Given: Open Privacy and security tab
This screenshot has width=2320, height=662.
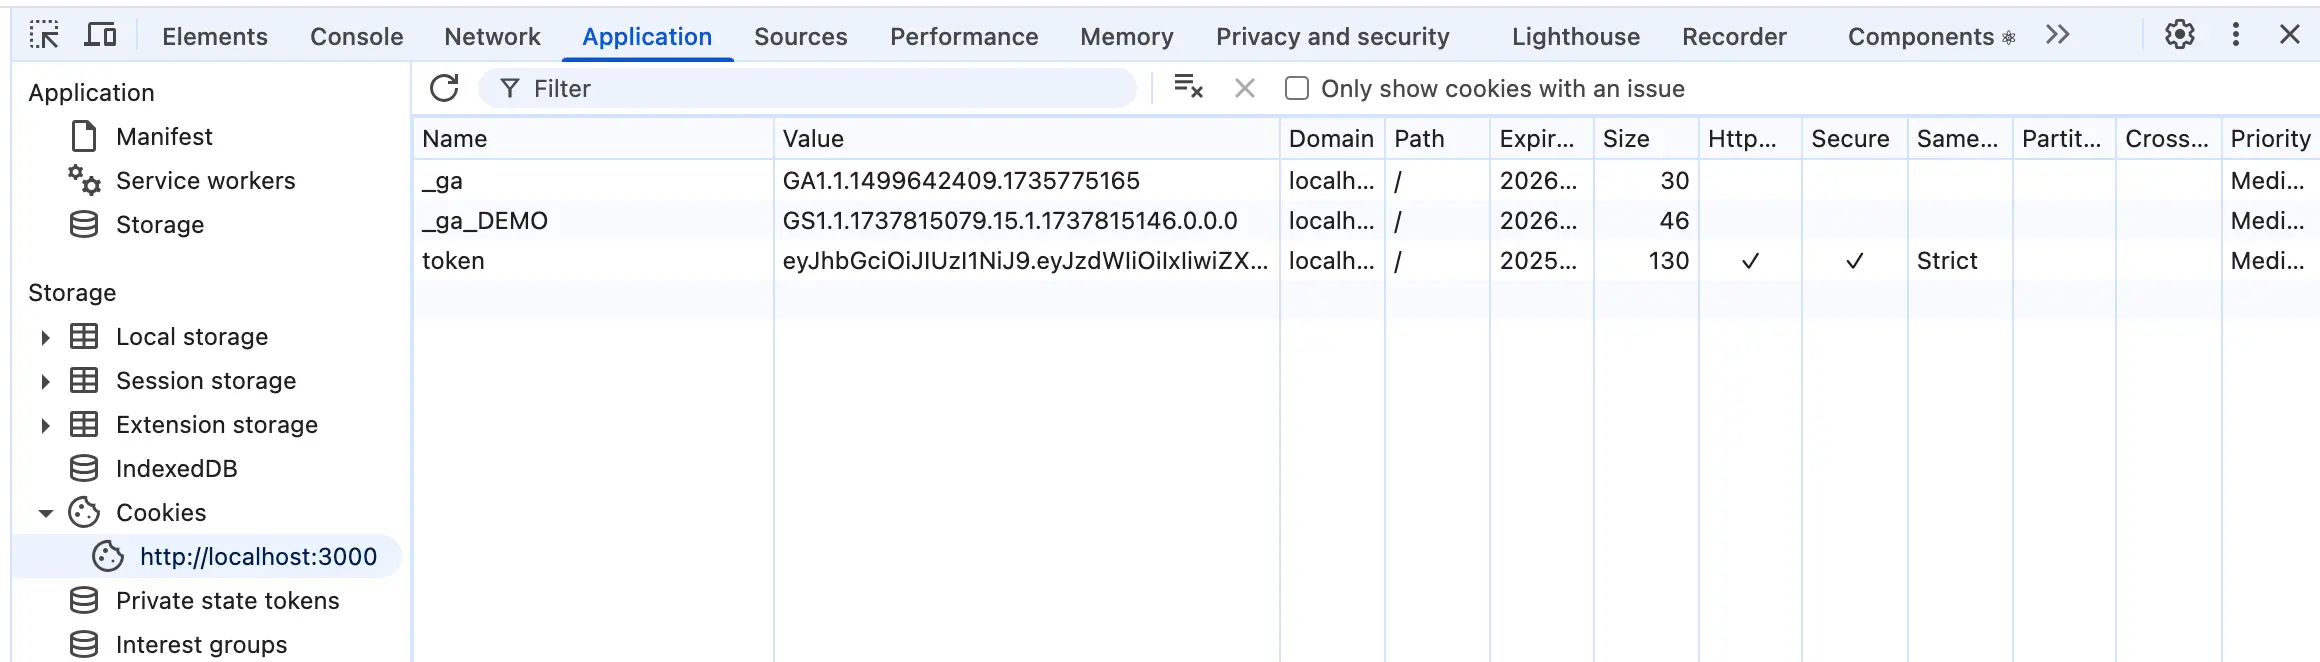Looking at the screenshot, I should point(1333,37).
